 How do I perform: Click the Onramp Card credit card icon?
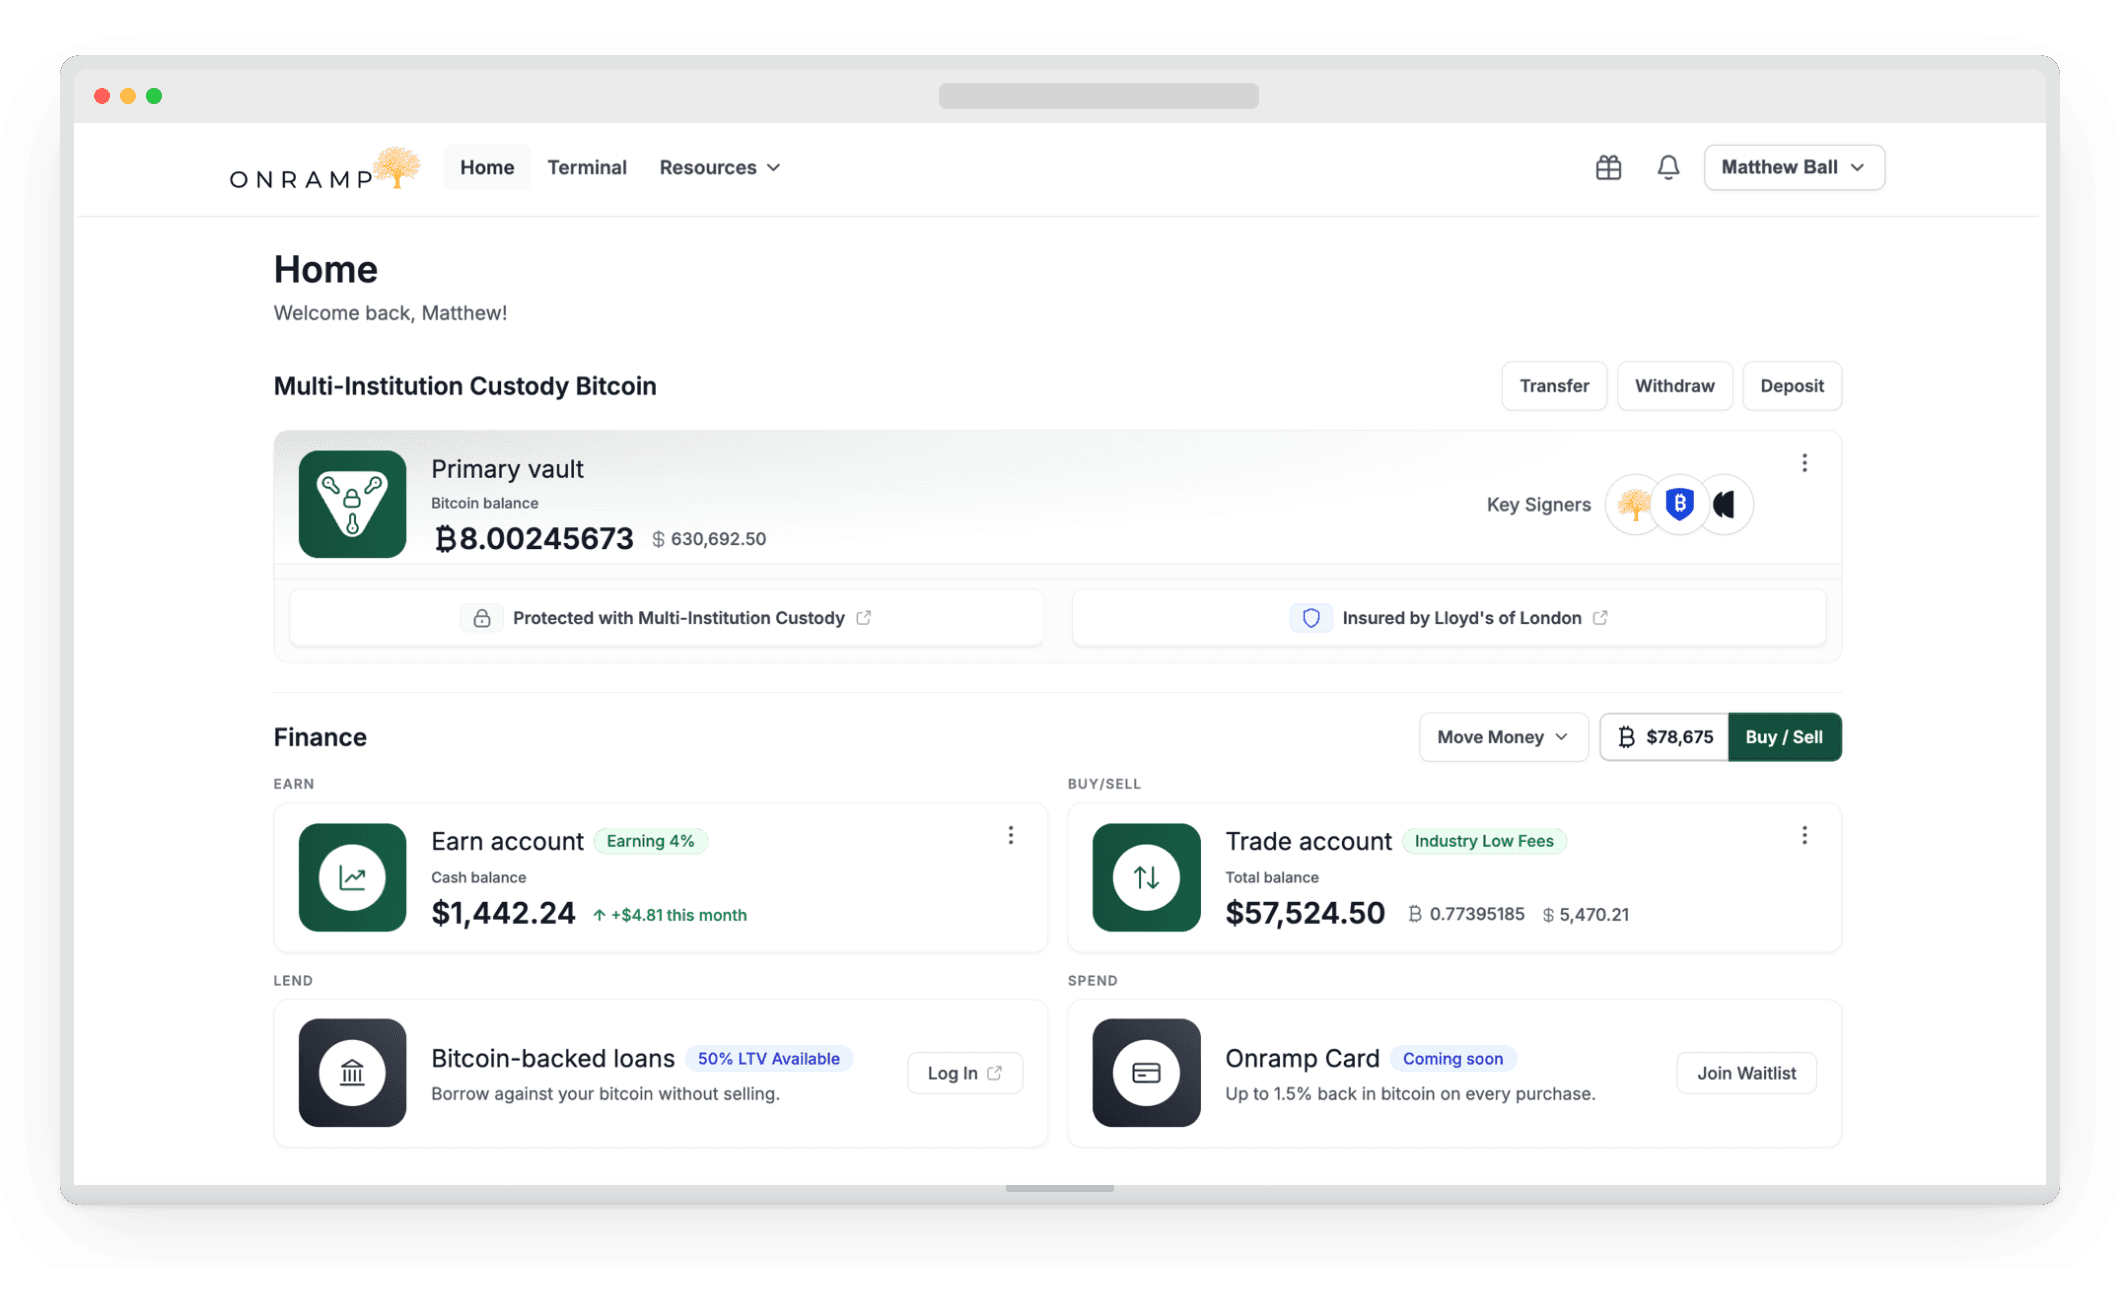point(1146,1073)
